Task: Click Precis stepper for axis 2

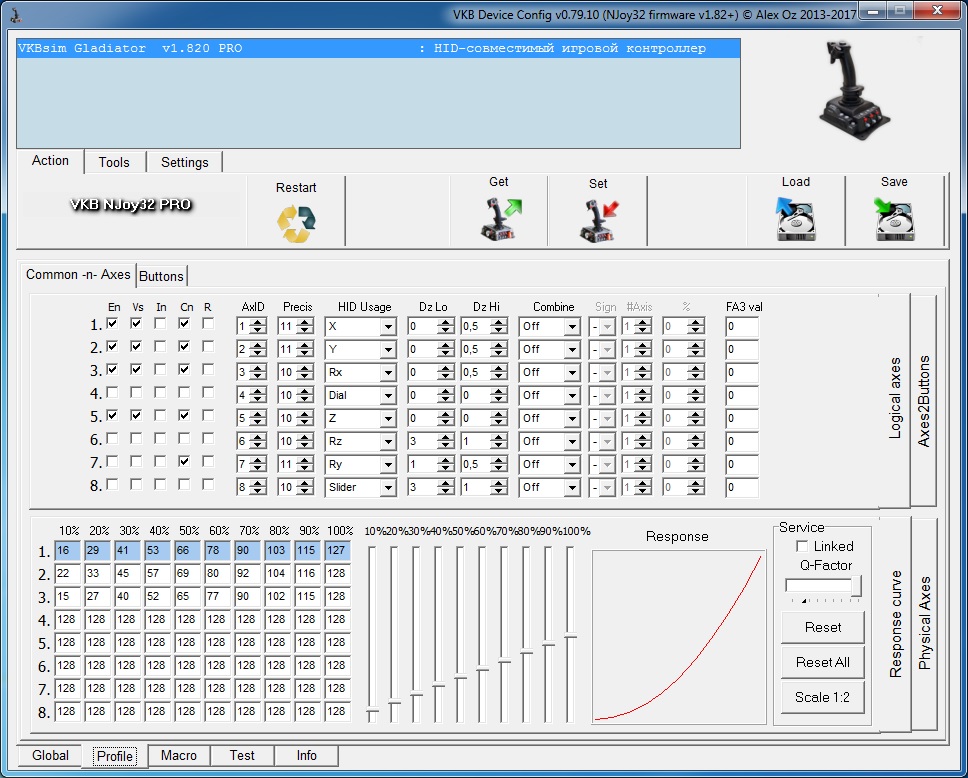Action: tap(304, 349)
